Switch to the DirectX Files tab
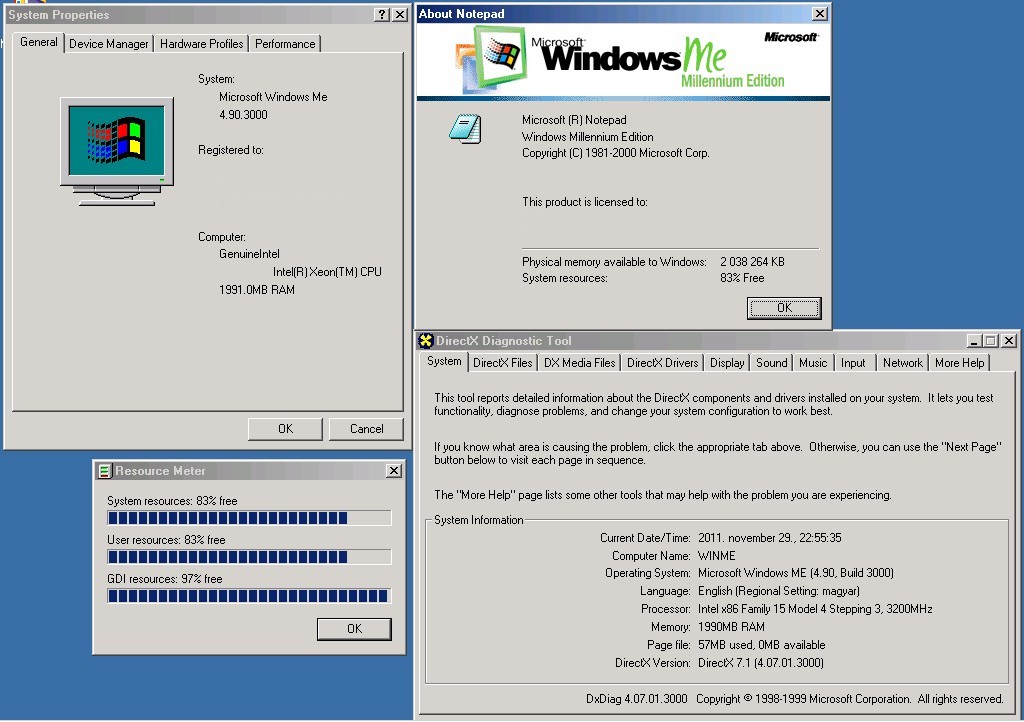The image size is (1024, 722). tap(502, 363)
